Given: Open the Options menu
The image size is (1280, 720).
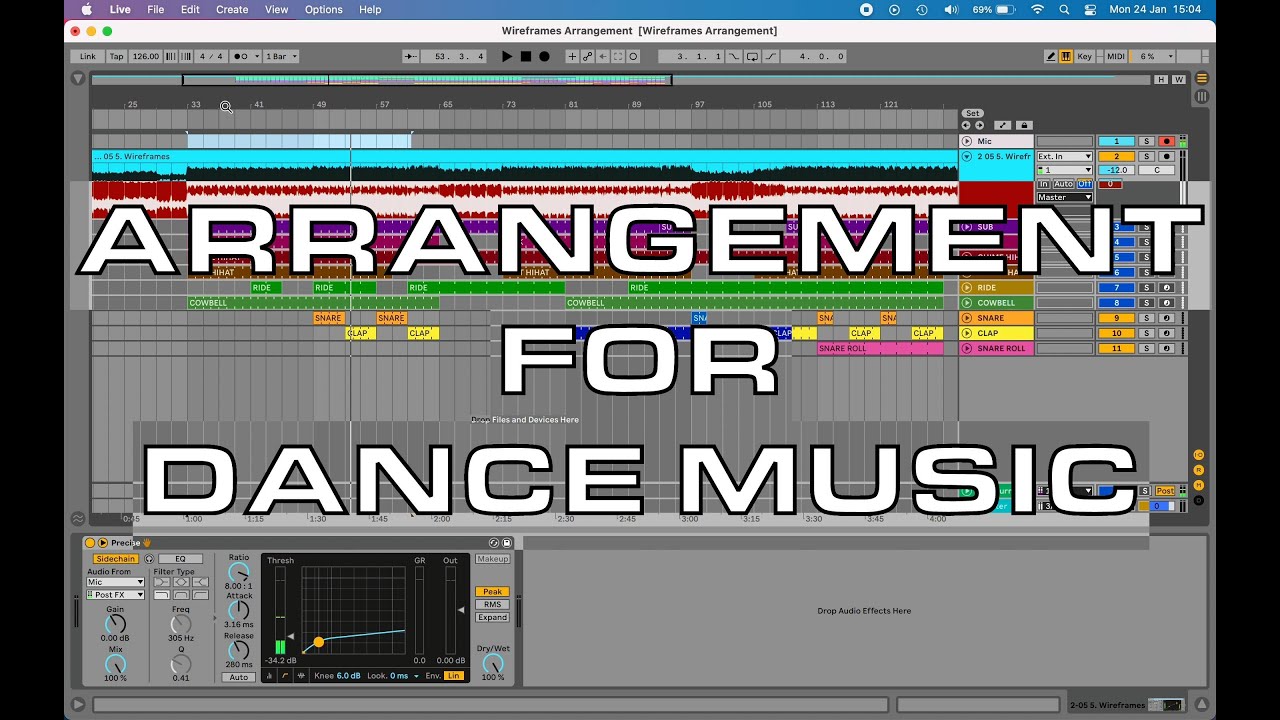Looking at the screenshot, I should (324, 10).
